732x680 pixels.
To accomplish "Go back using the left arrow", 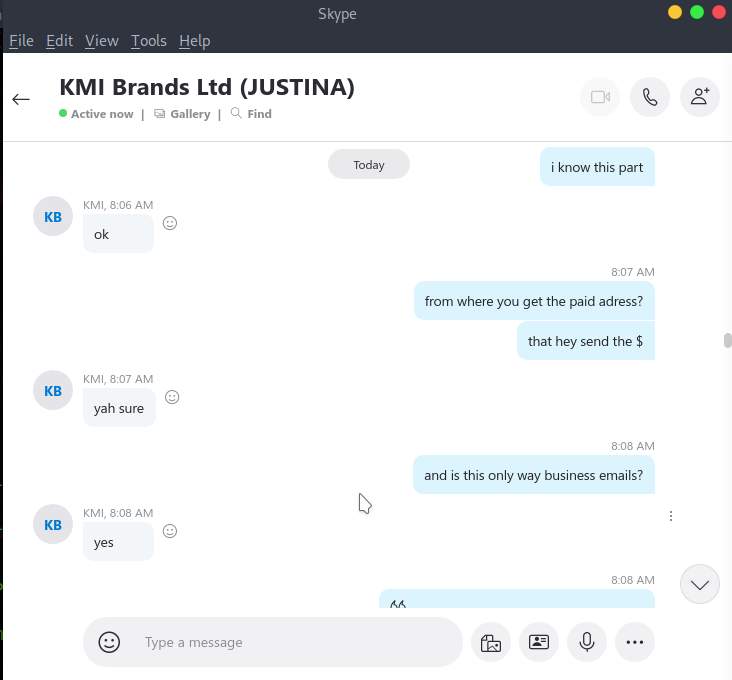I will pyautogui.click(x=21, y=99).
